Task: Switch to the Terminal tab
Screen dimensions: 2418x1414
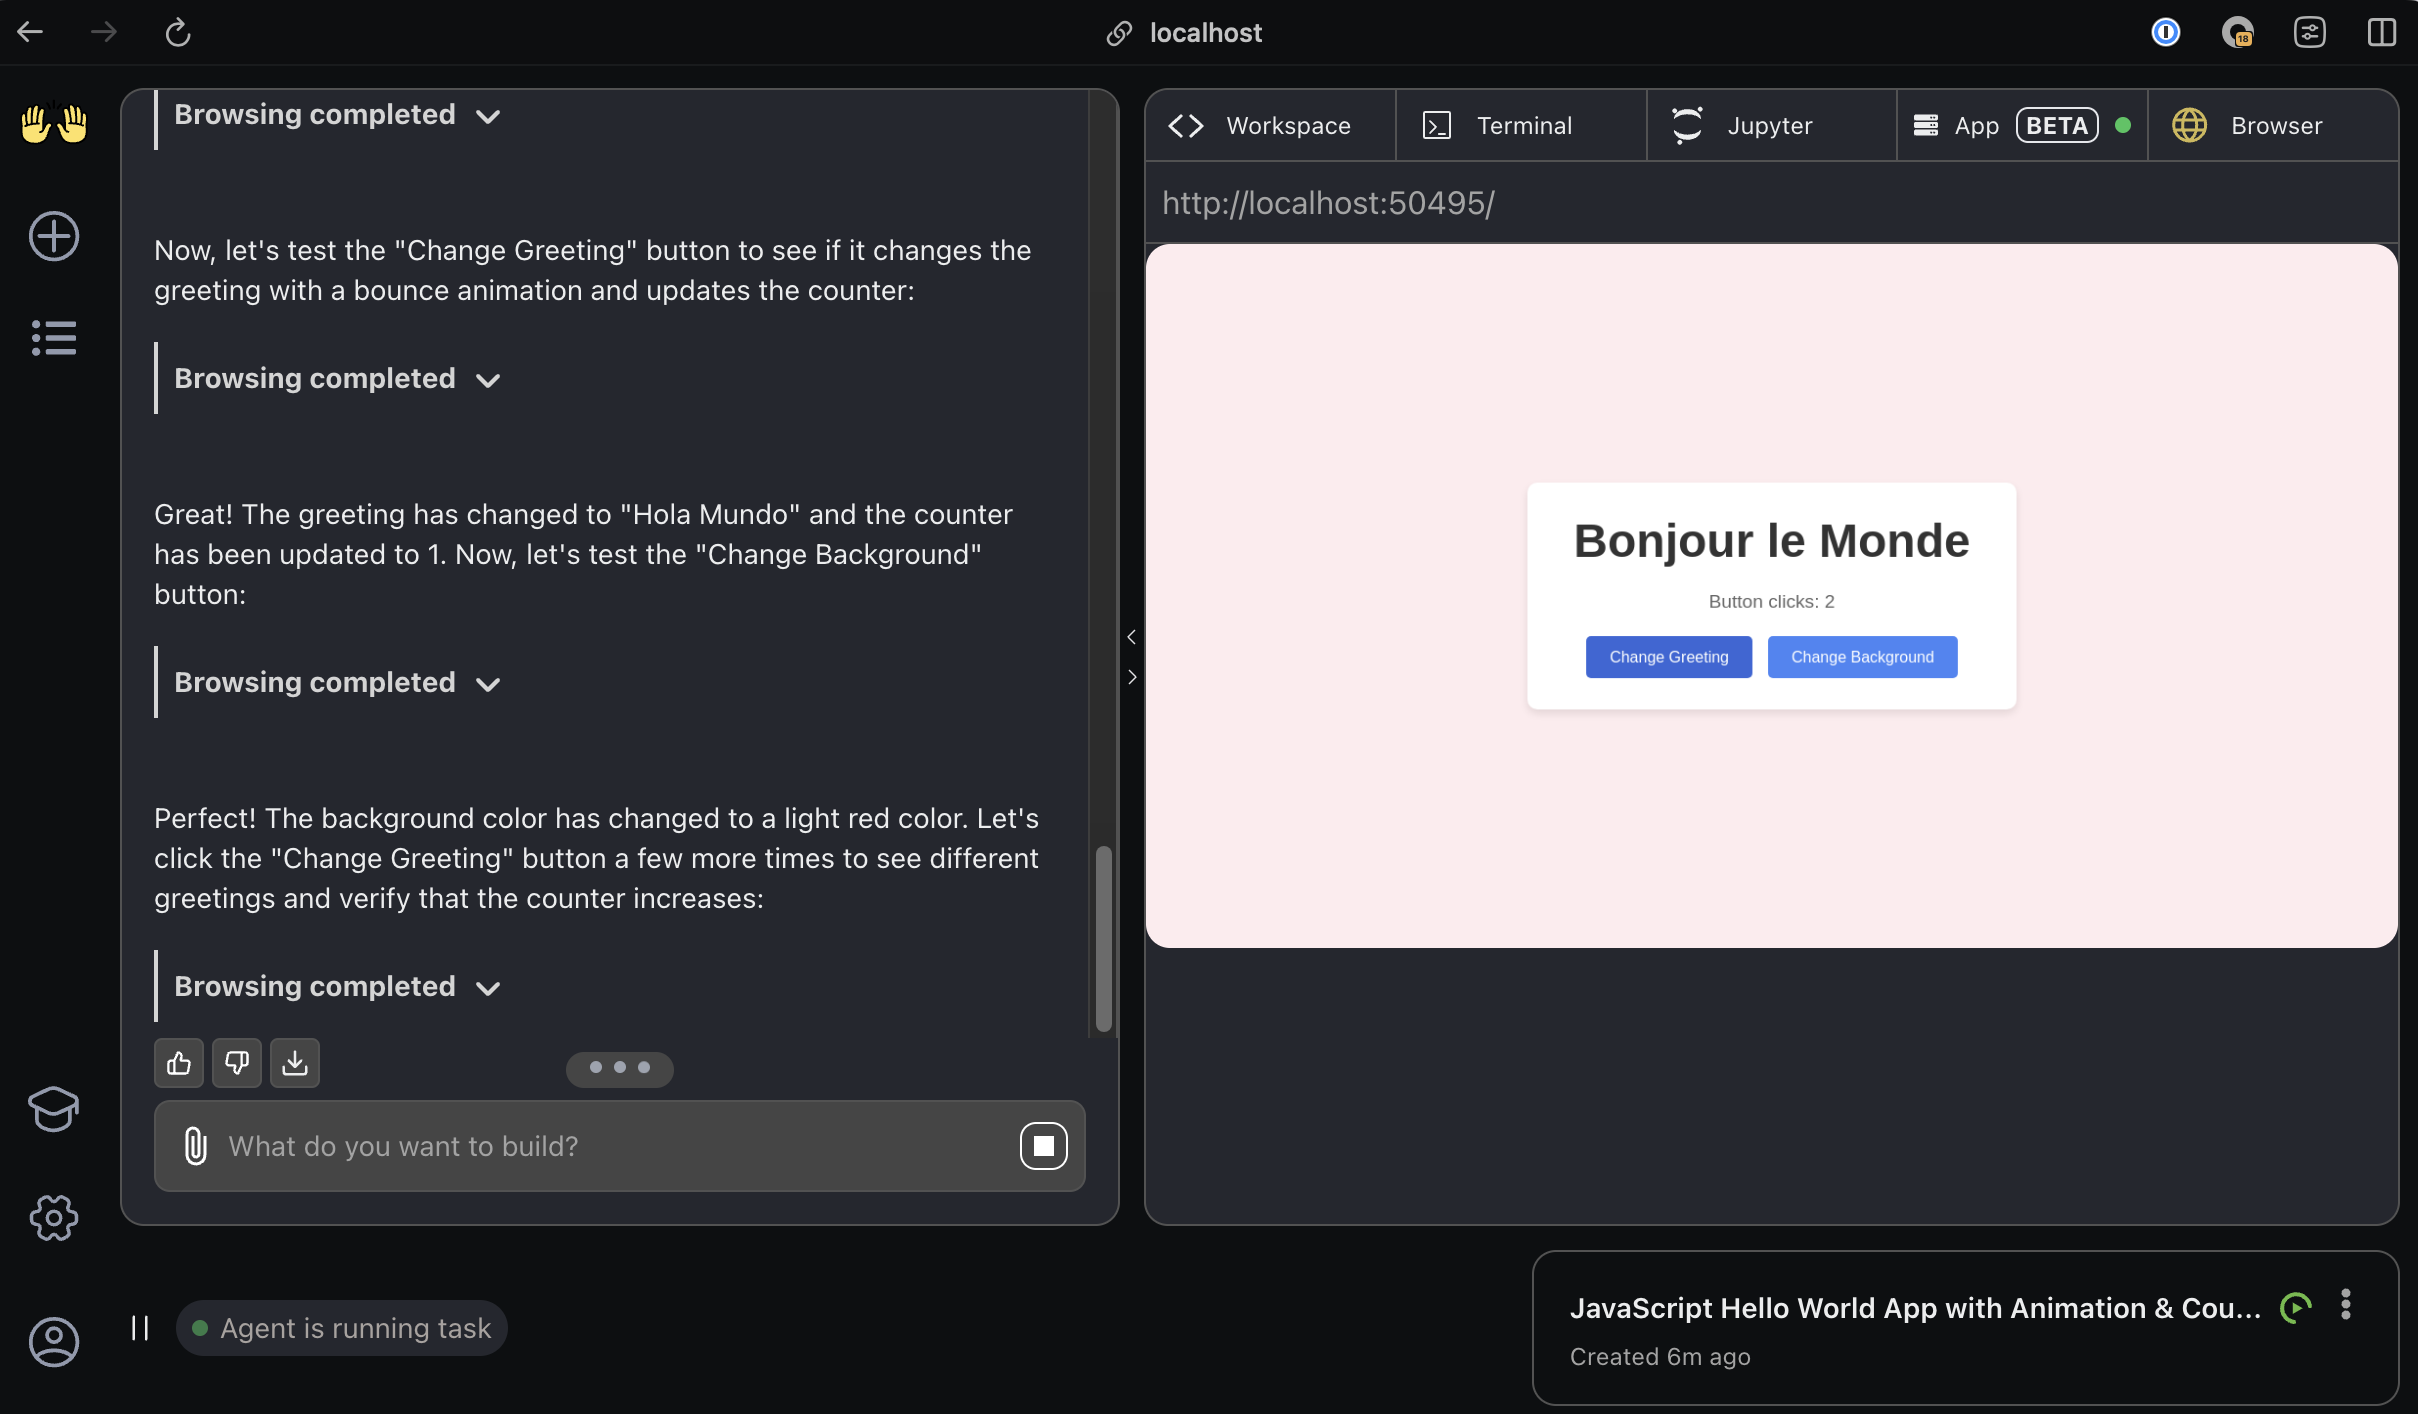Action: coord(1523,125)
